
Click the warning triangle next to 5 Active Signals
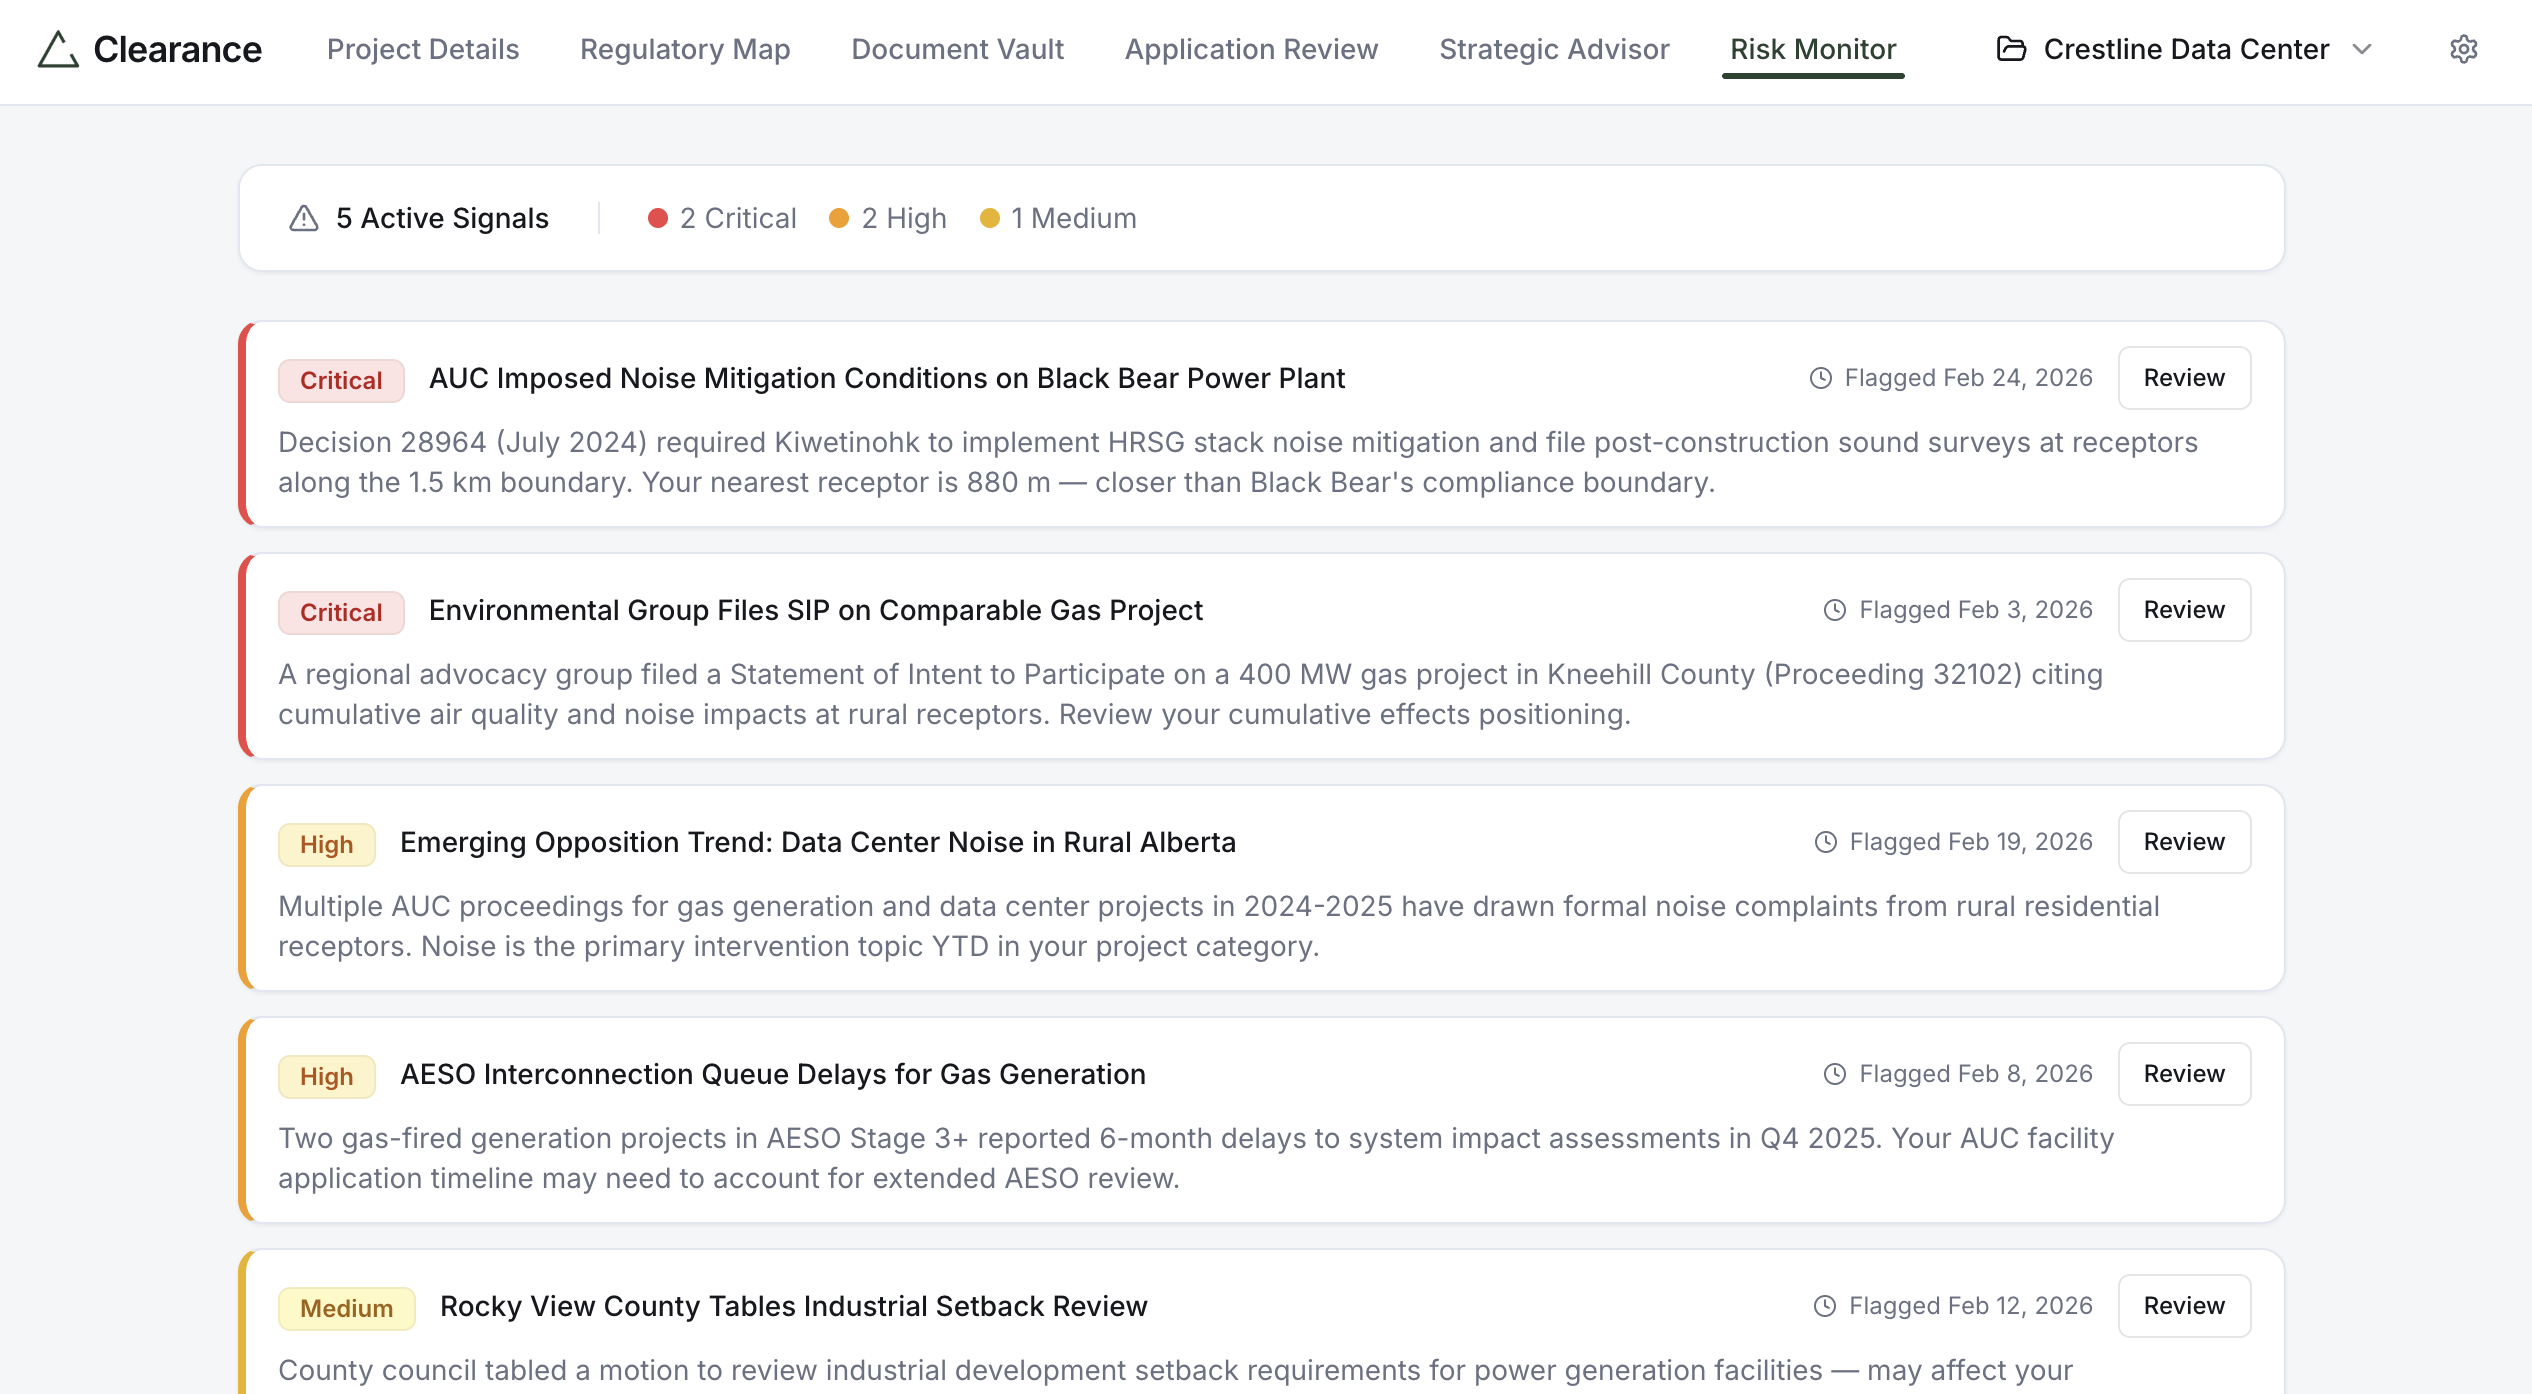click(x=302, y=218)
